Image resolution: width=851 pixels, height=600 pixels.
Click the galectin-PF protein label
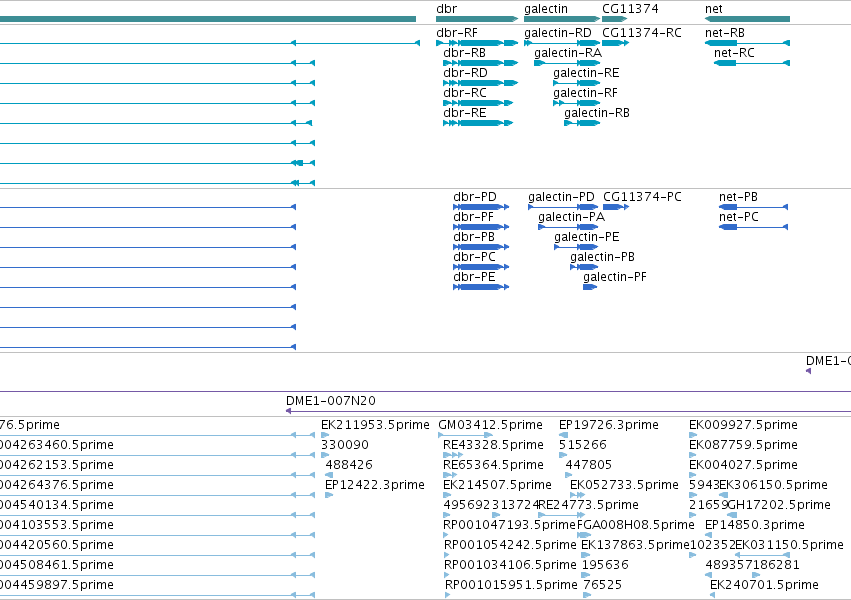pos(615,277)
